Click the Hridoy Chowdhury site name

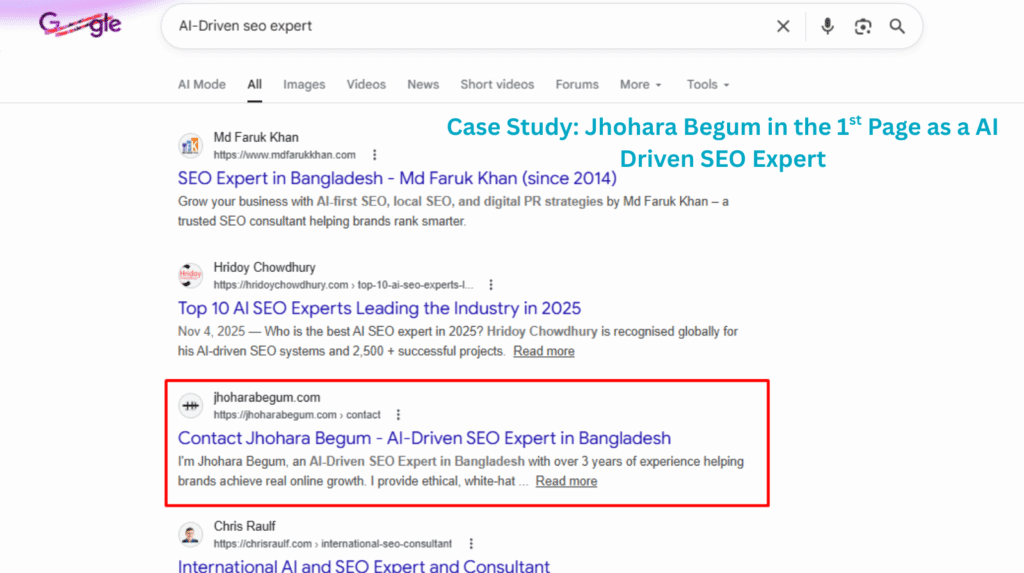(264, 267)
